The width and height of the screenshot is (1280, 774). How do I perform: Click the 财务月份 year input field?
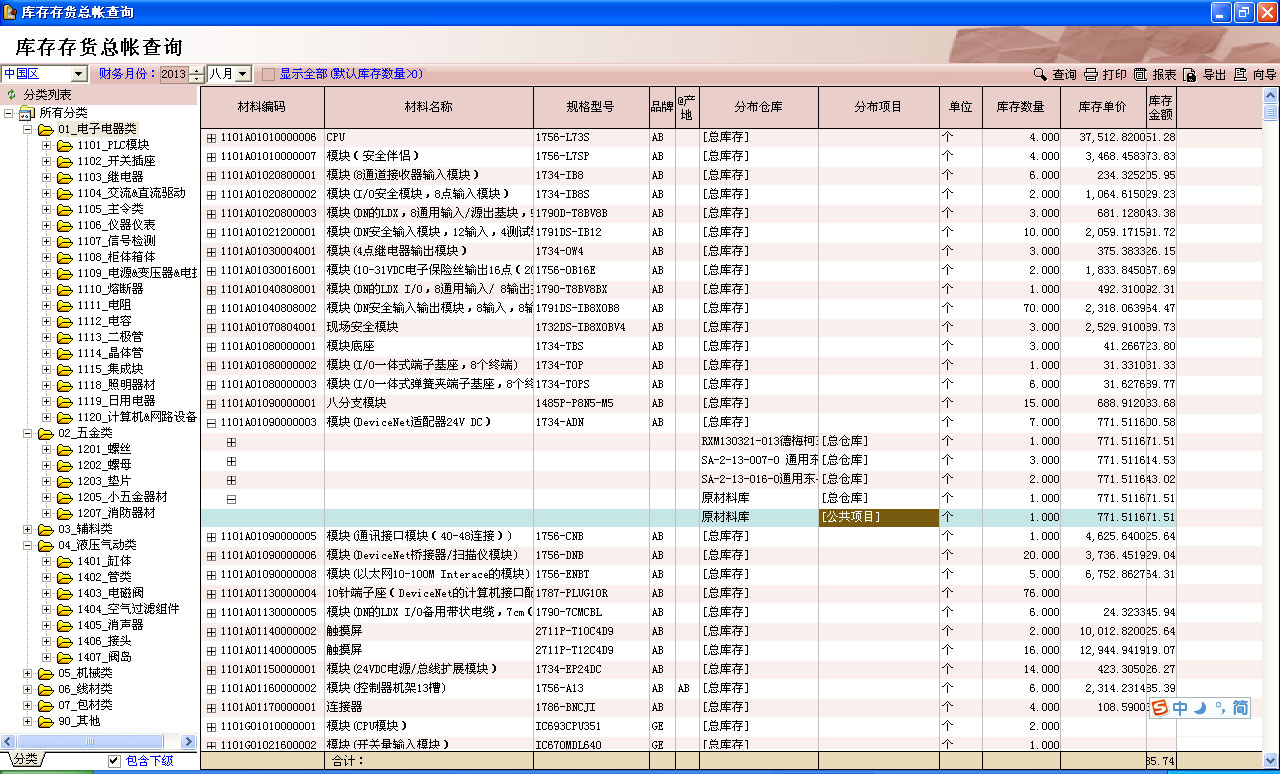(174, 74)
